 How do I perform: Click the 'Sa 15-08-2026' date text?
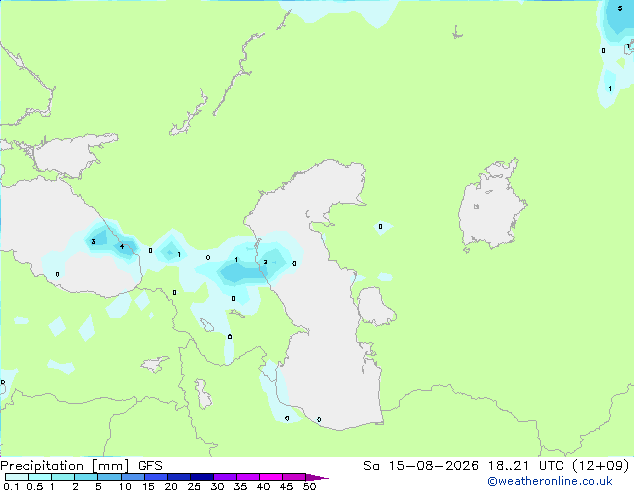[x=421, y=466]
